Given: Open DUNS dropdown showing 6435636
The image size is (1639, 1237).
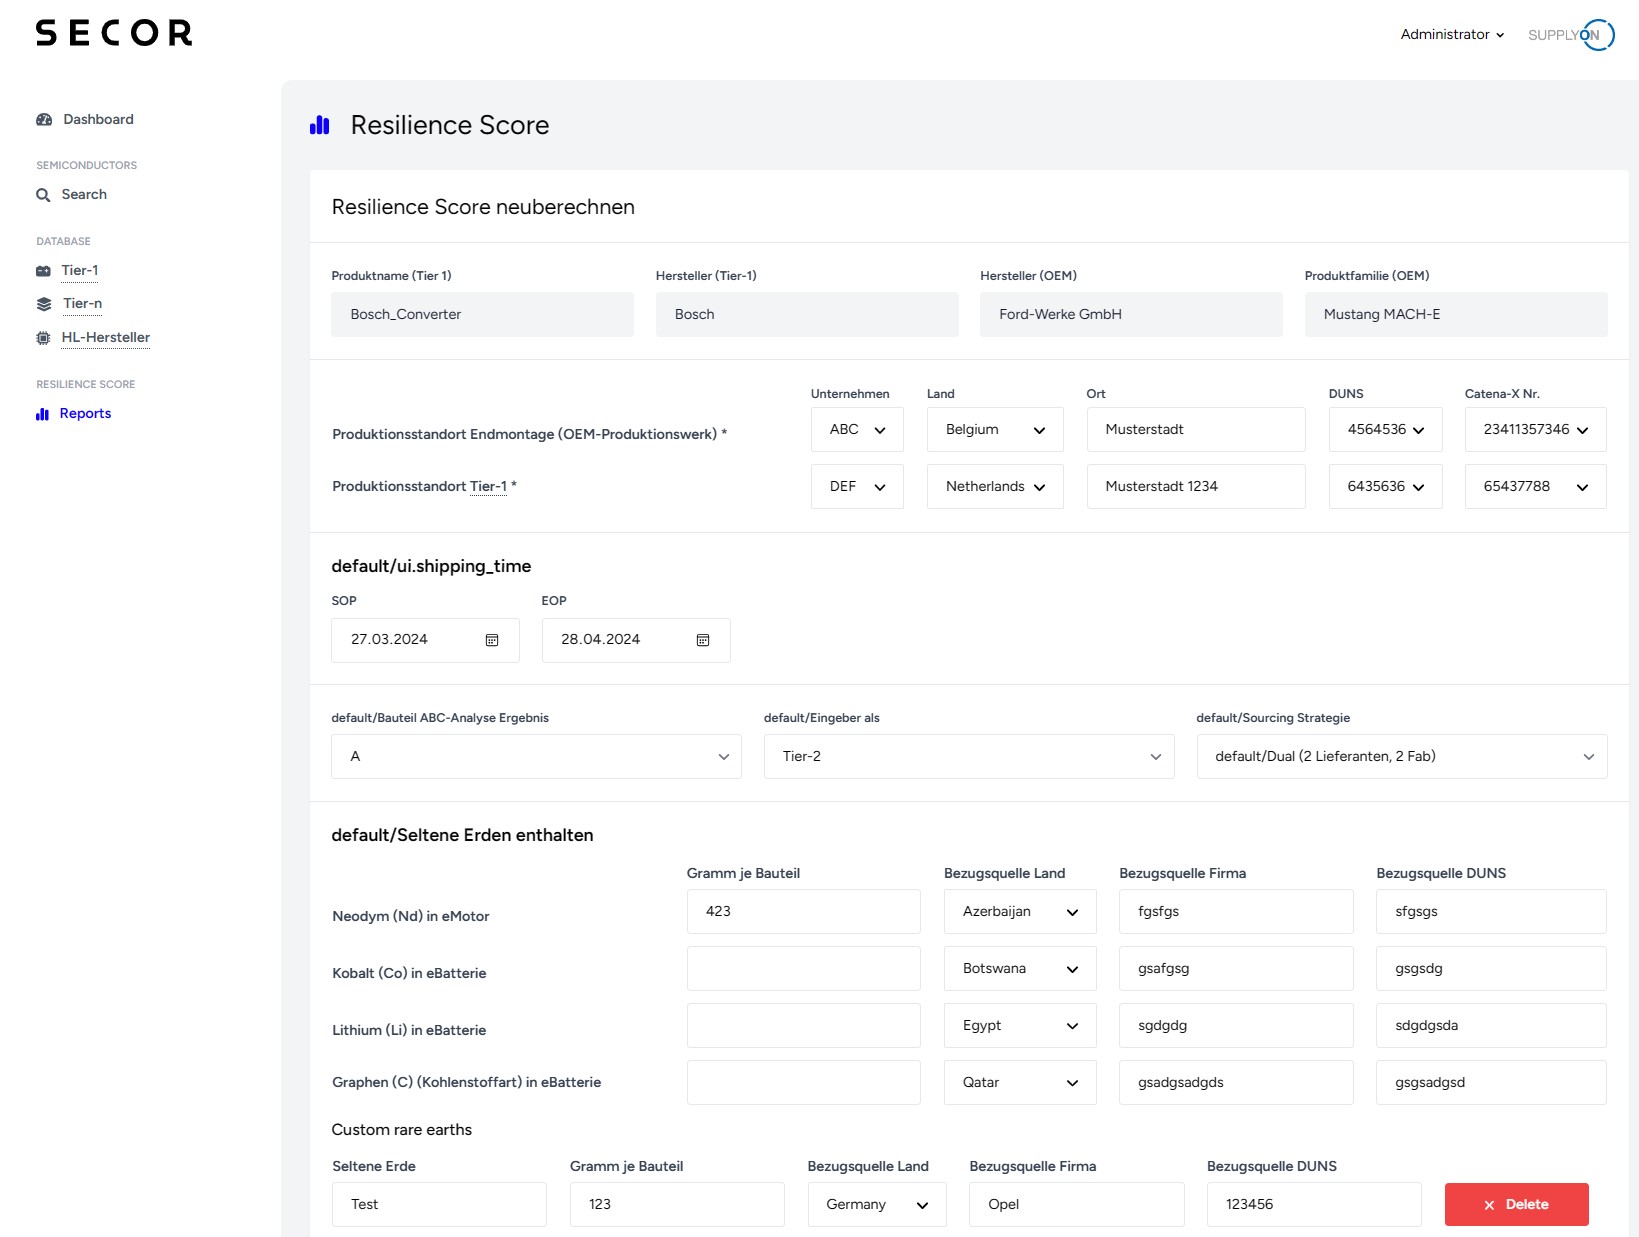Looking at the screenshot, I should pos(1386,487).
